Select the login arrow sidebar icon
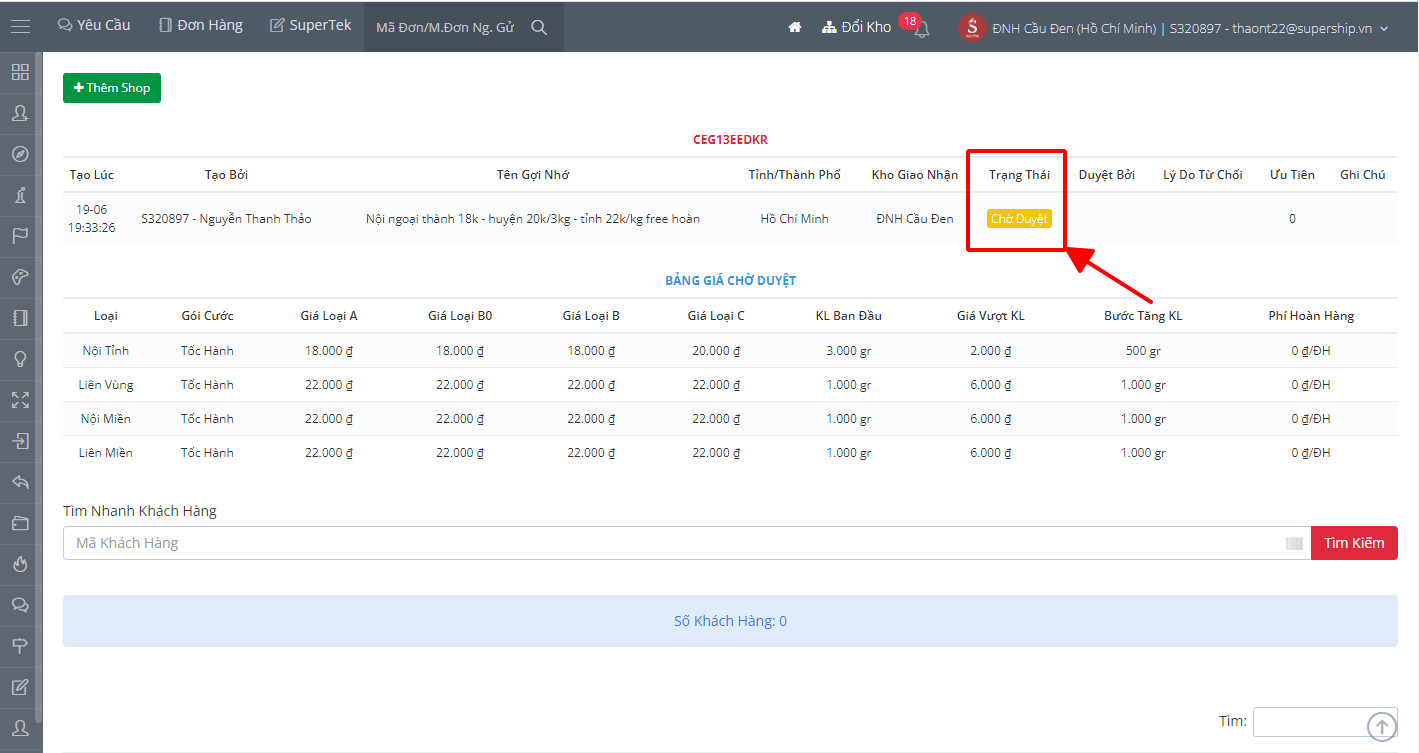Screen dimensions: 1419x753 click(20, 441)
